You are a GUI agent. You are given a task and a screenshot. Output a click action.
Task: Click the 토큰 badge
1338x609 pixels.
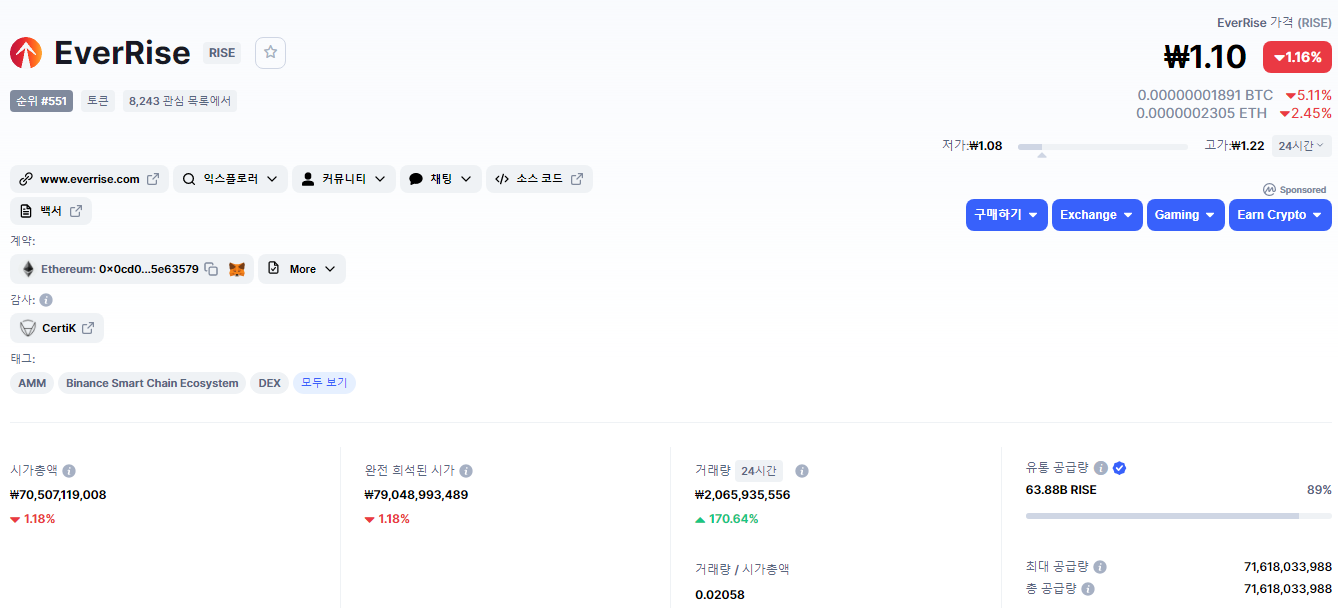click(x=98, y=101)
